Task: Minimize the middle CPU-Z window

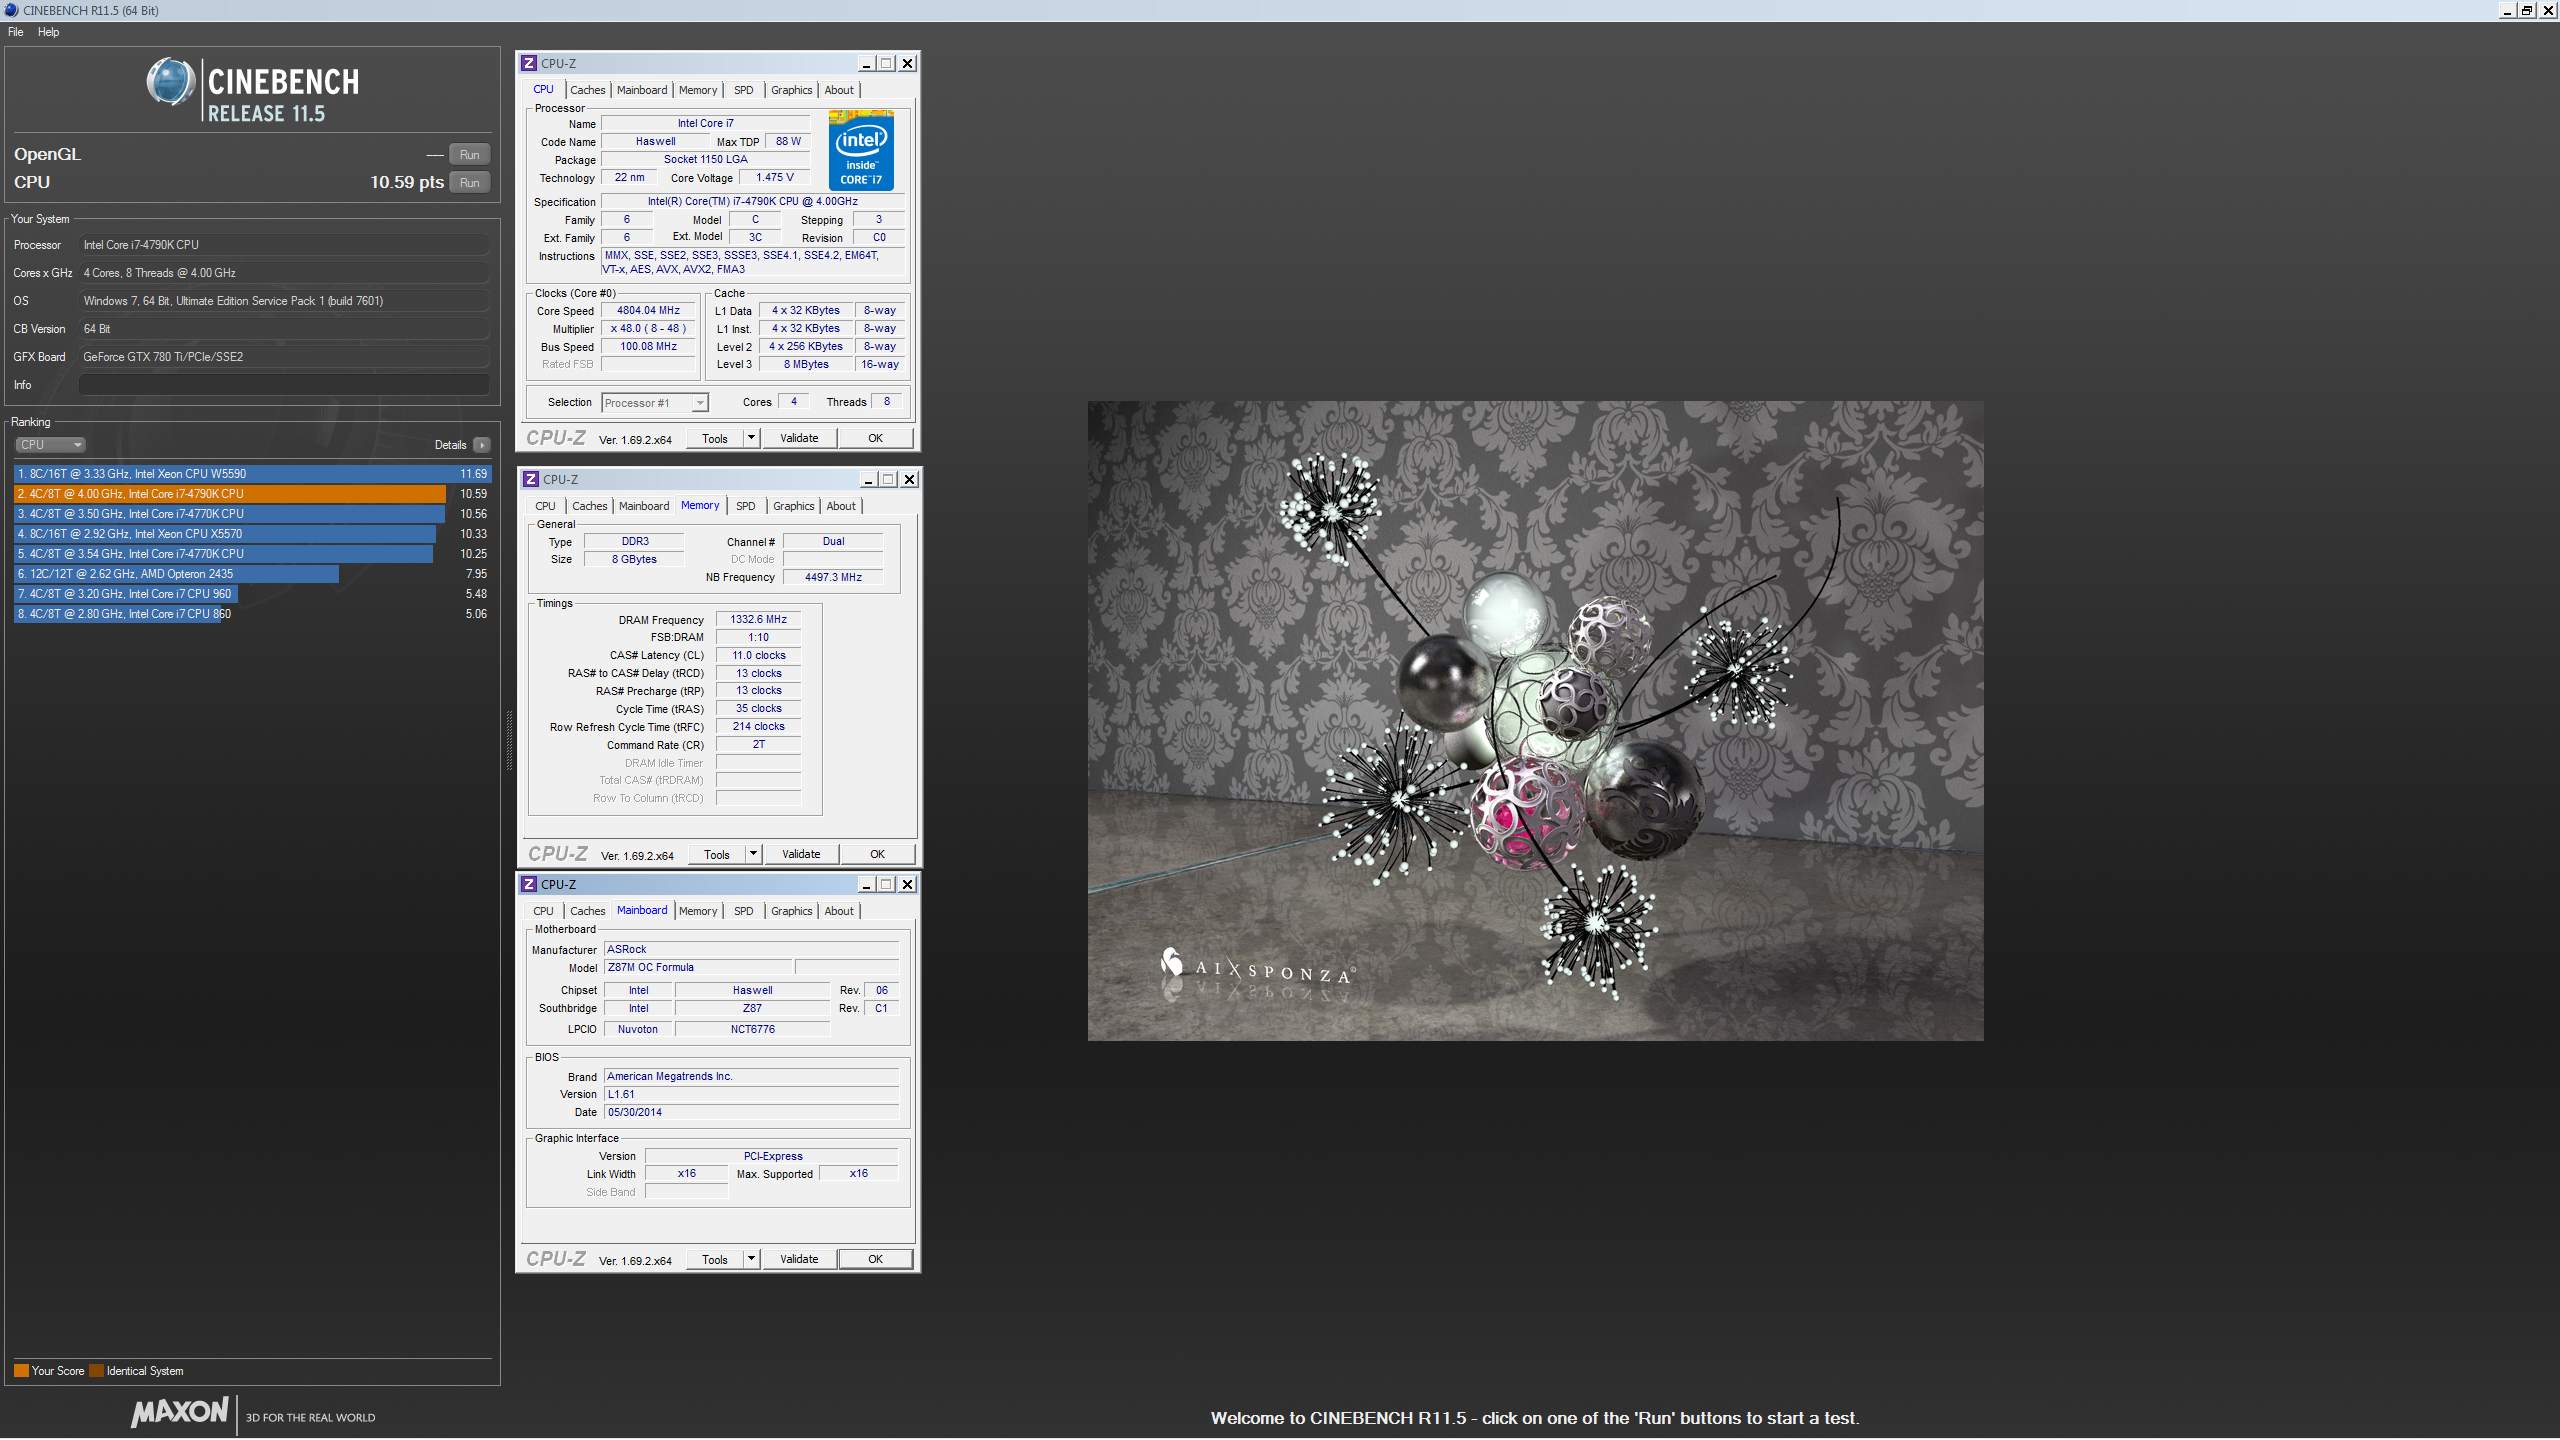Action: click(x=868, y=479)
